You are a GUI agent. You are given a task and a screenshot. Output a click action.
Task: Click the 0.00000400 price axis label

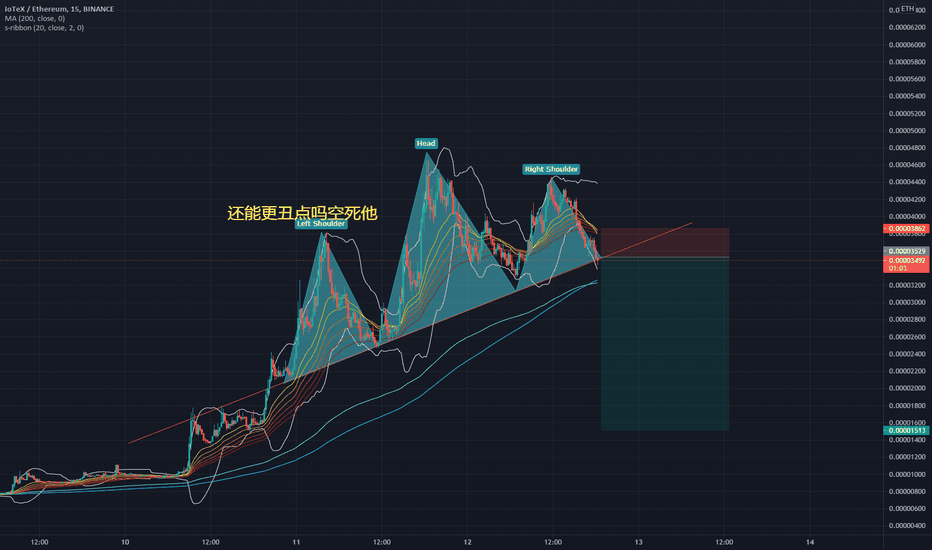pos(907,526)
